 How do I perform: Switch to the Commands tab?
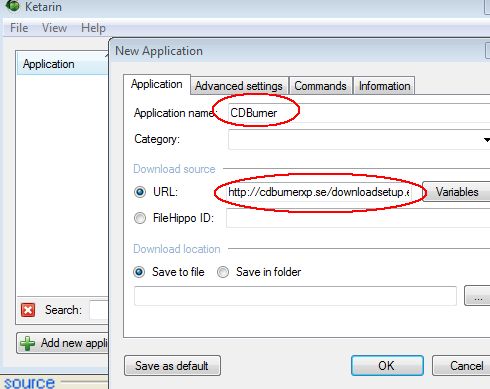[320, 86]
